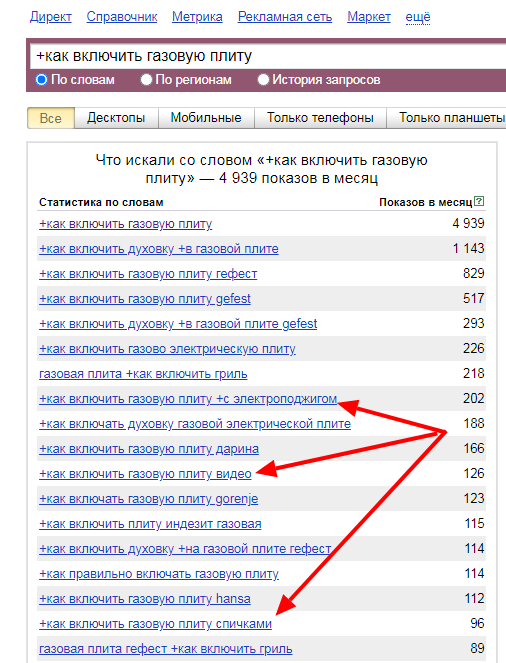Click the 166 impressions value

474,448
